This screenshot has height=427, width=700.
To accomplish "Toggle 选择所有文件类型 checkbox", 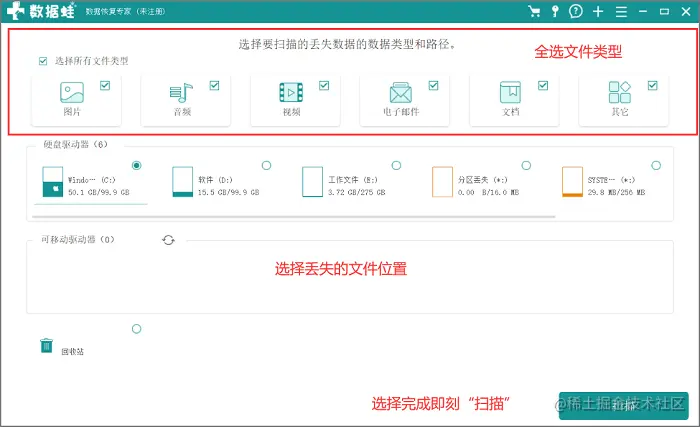I will pos(43,61).
